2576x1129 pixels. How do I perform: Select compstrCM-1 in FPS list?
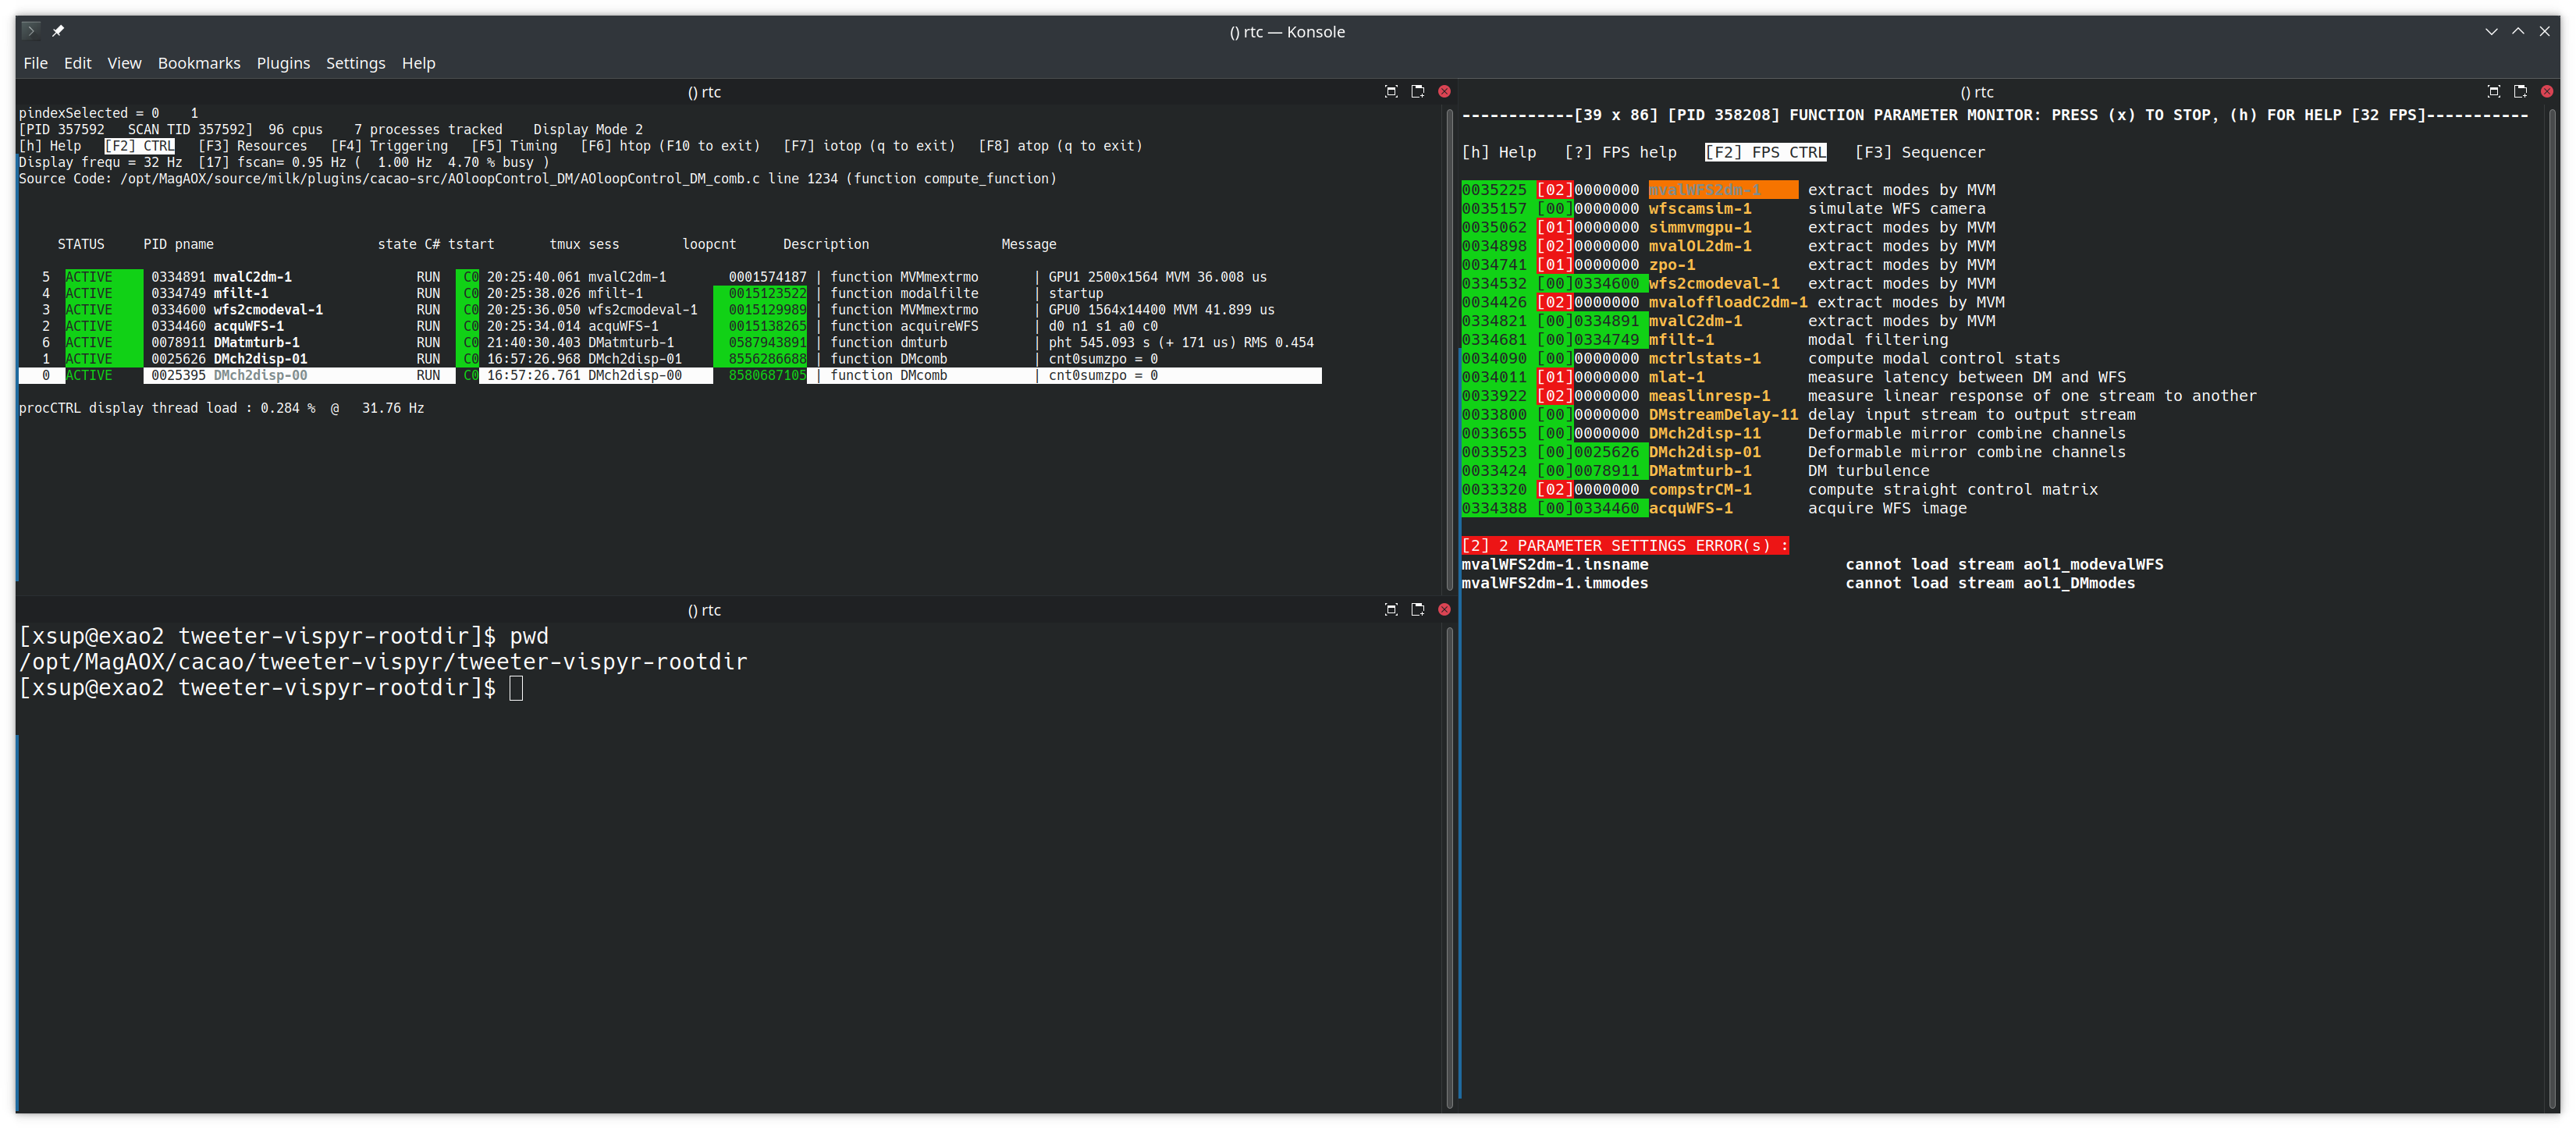click(1700, 490)
